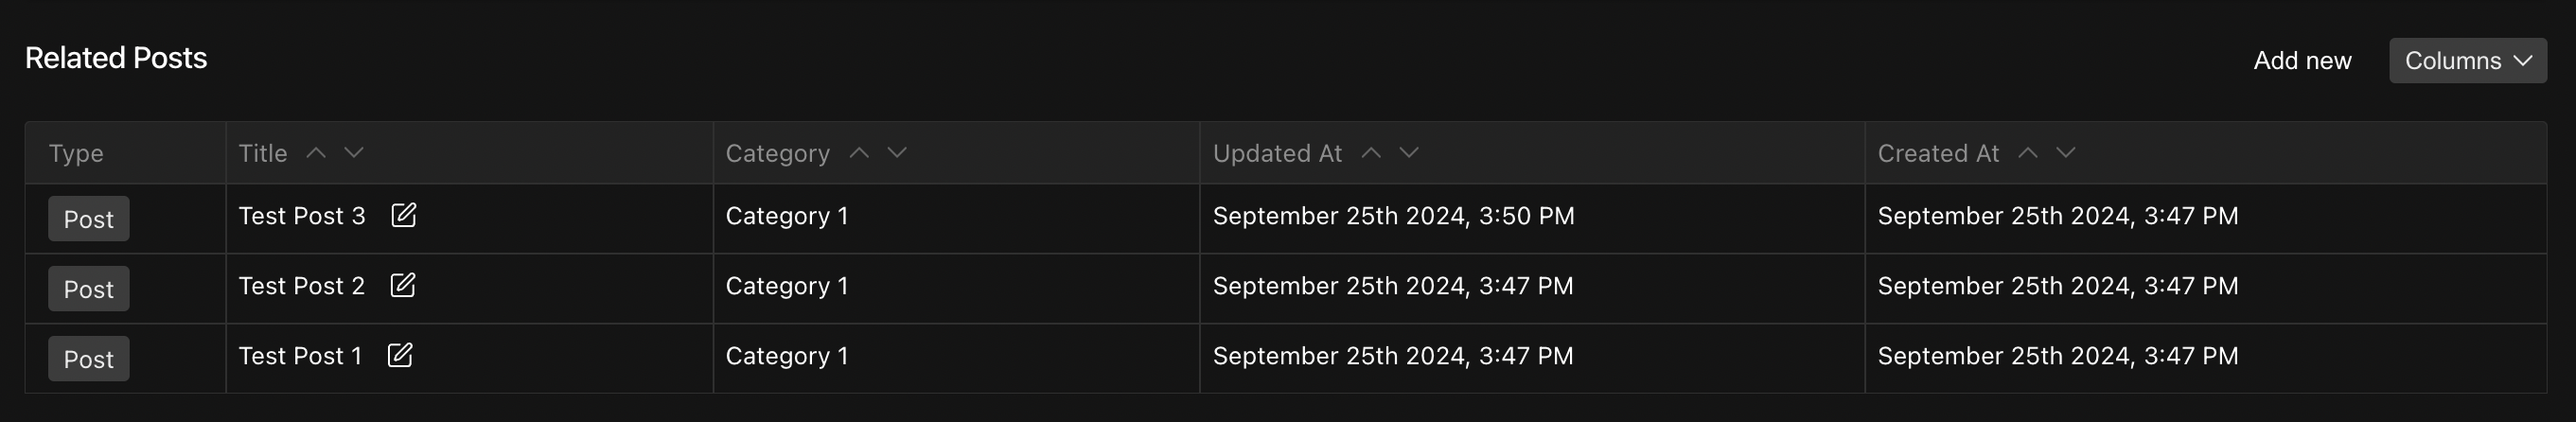Sort Category column descending
2576x422 pixels.
[897, 152]
